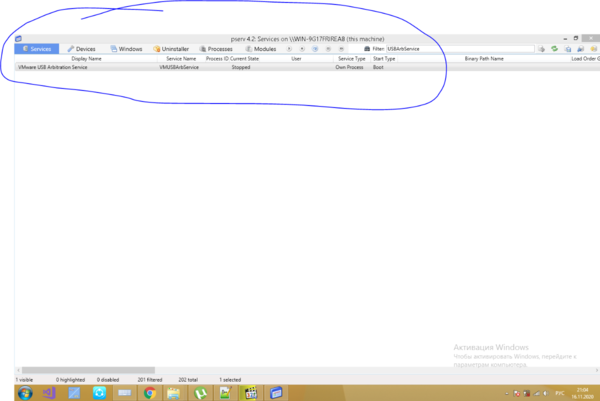600x401 pixels.
Task: Click the Process ID column header
Action: point(217,59)
